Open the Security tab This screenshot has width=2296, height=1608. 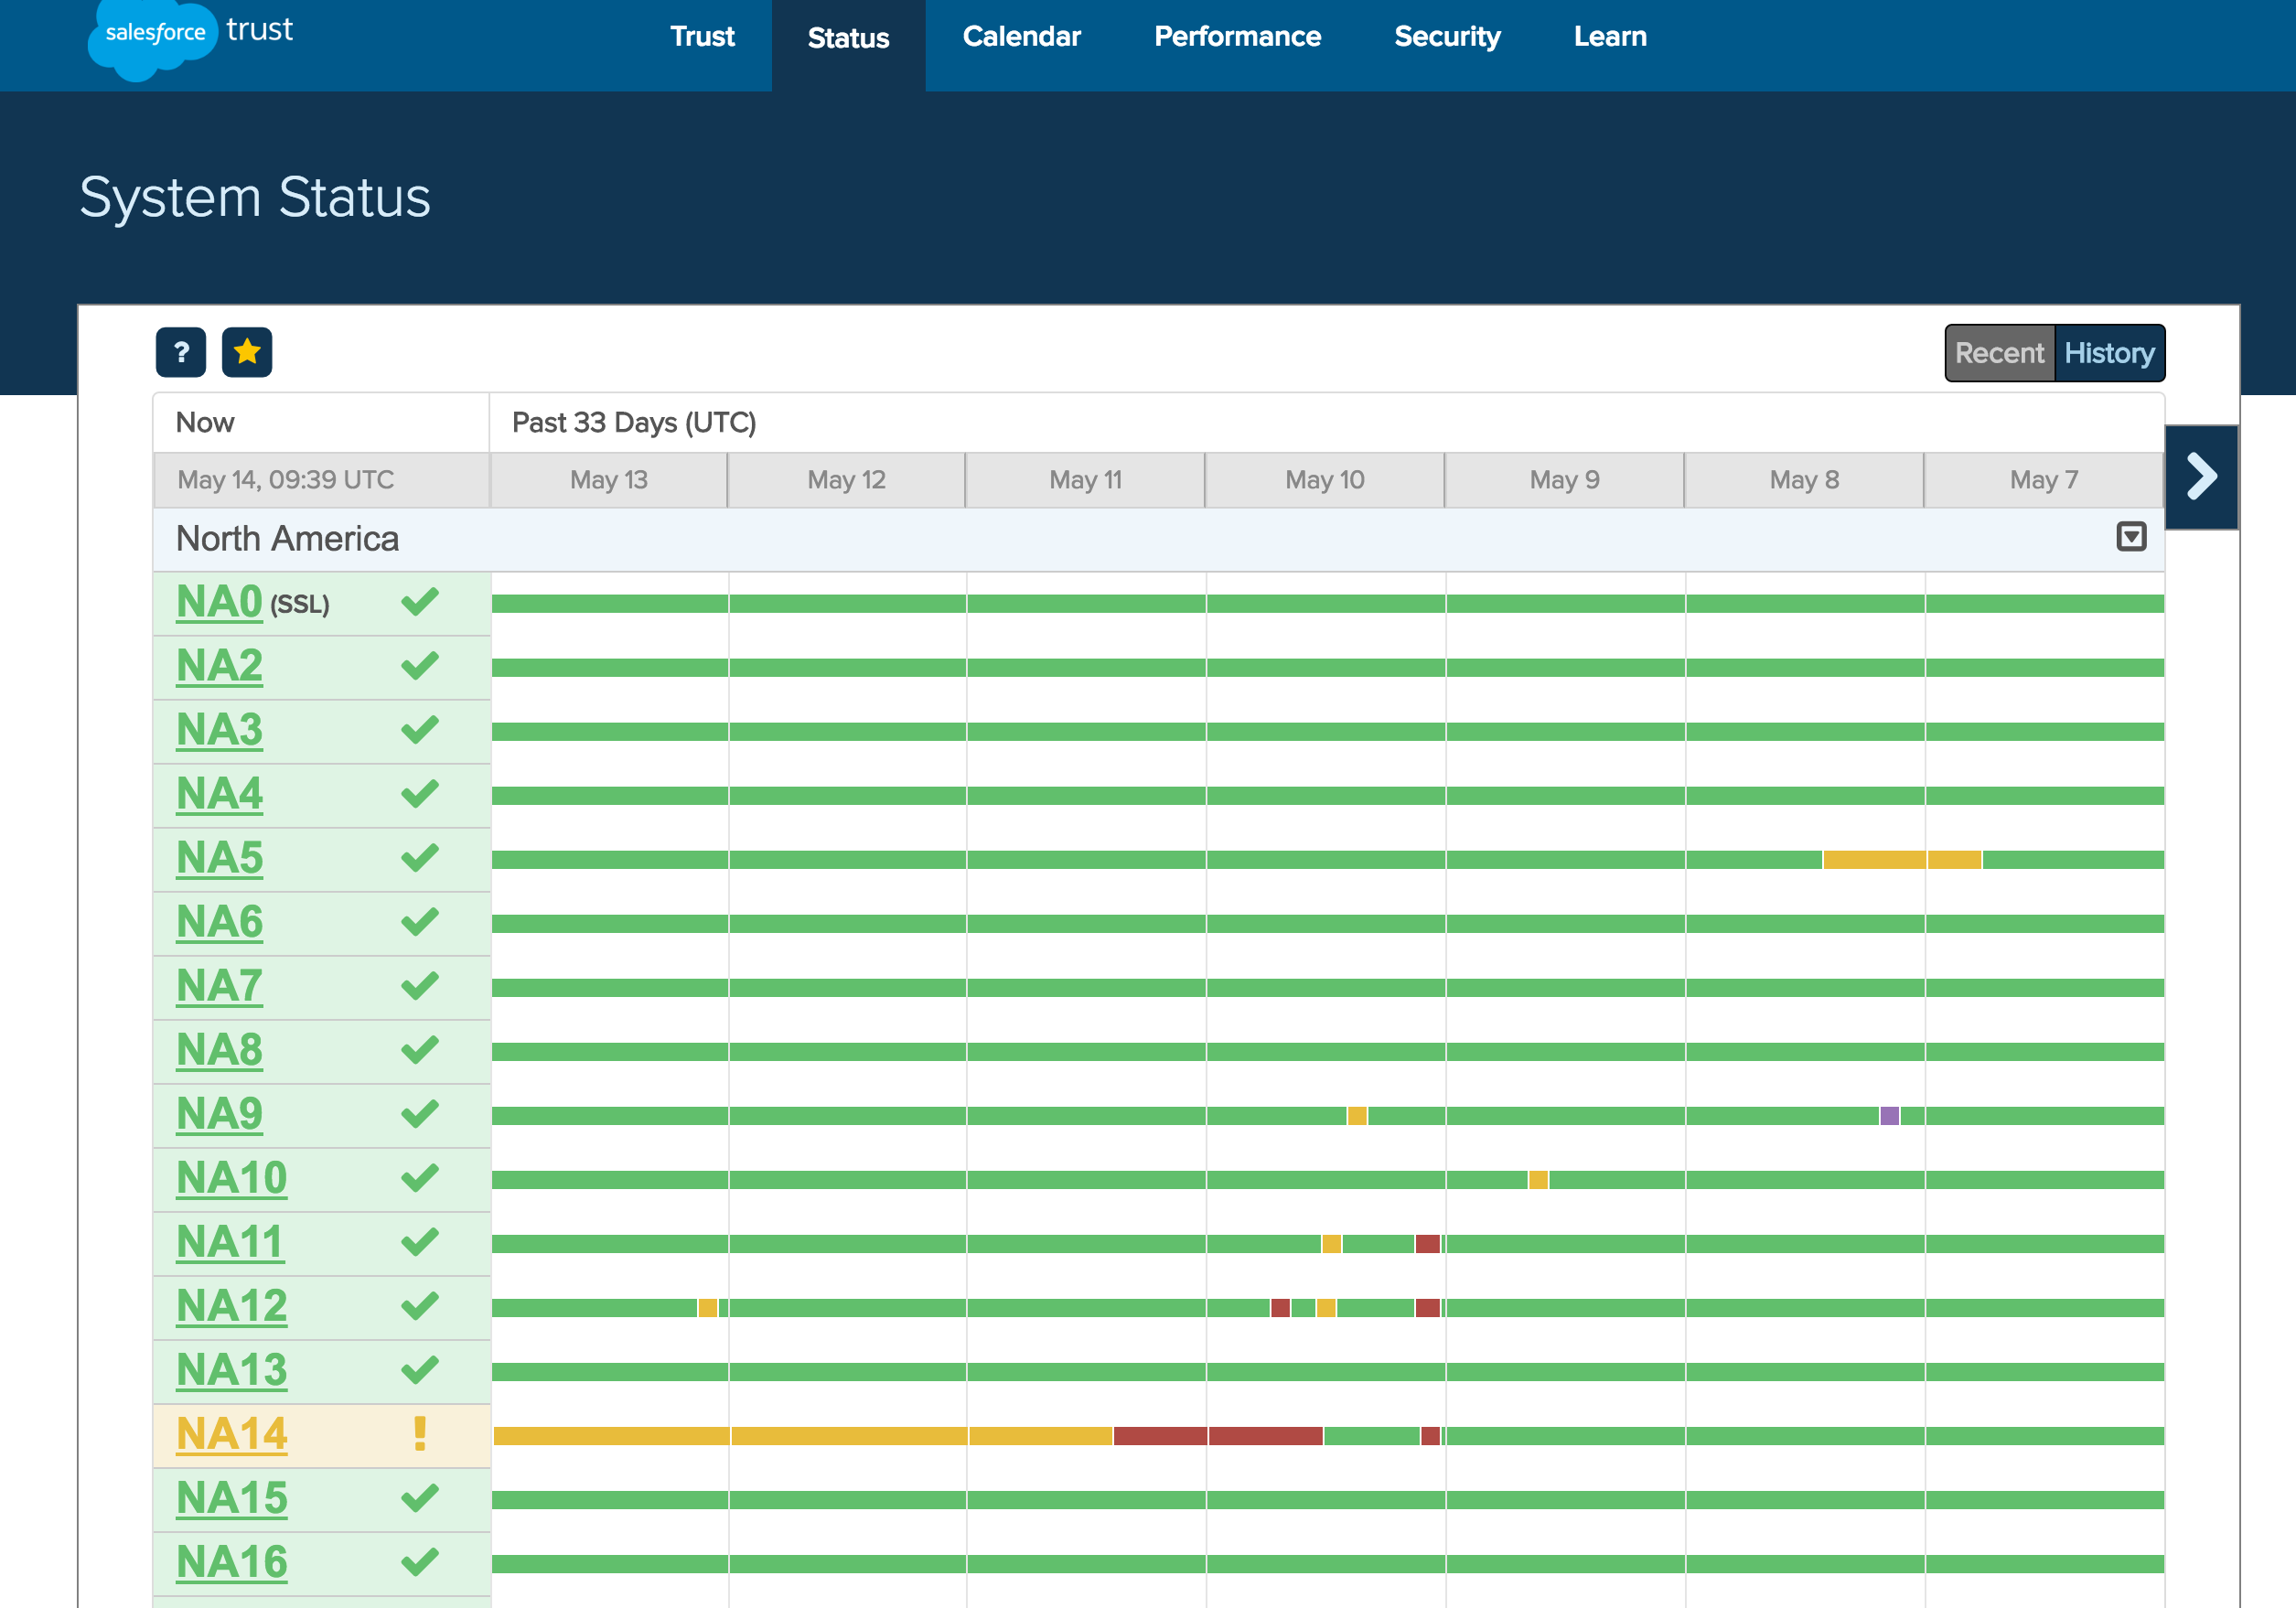1448,36
